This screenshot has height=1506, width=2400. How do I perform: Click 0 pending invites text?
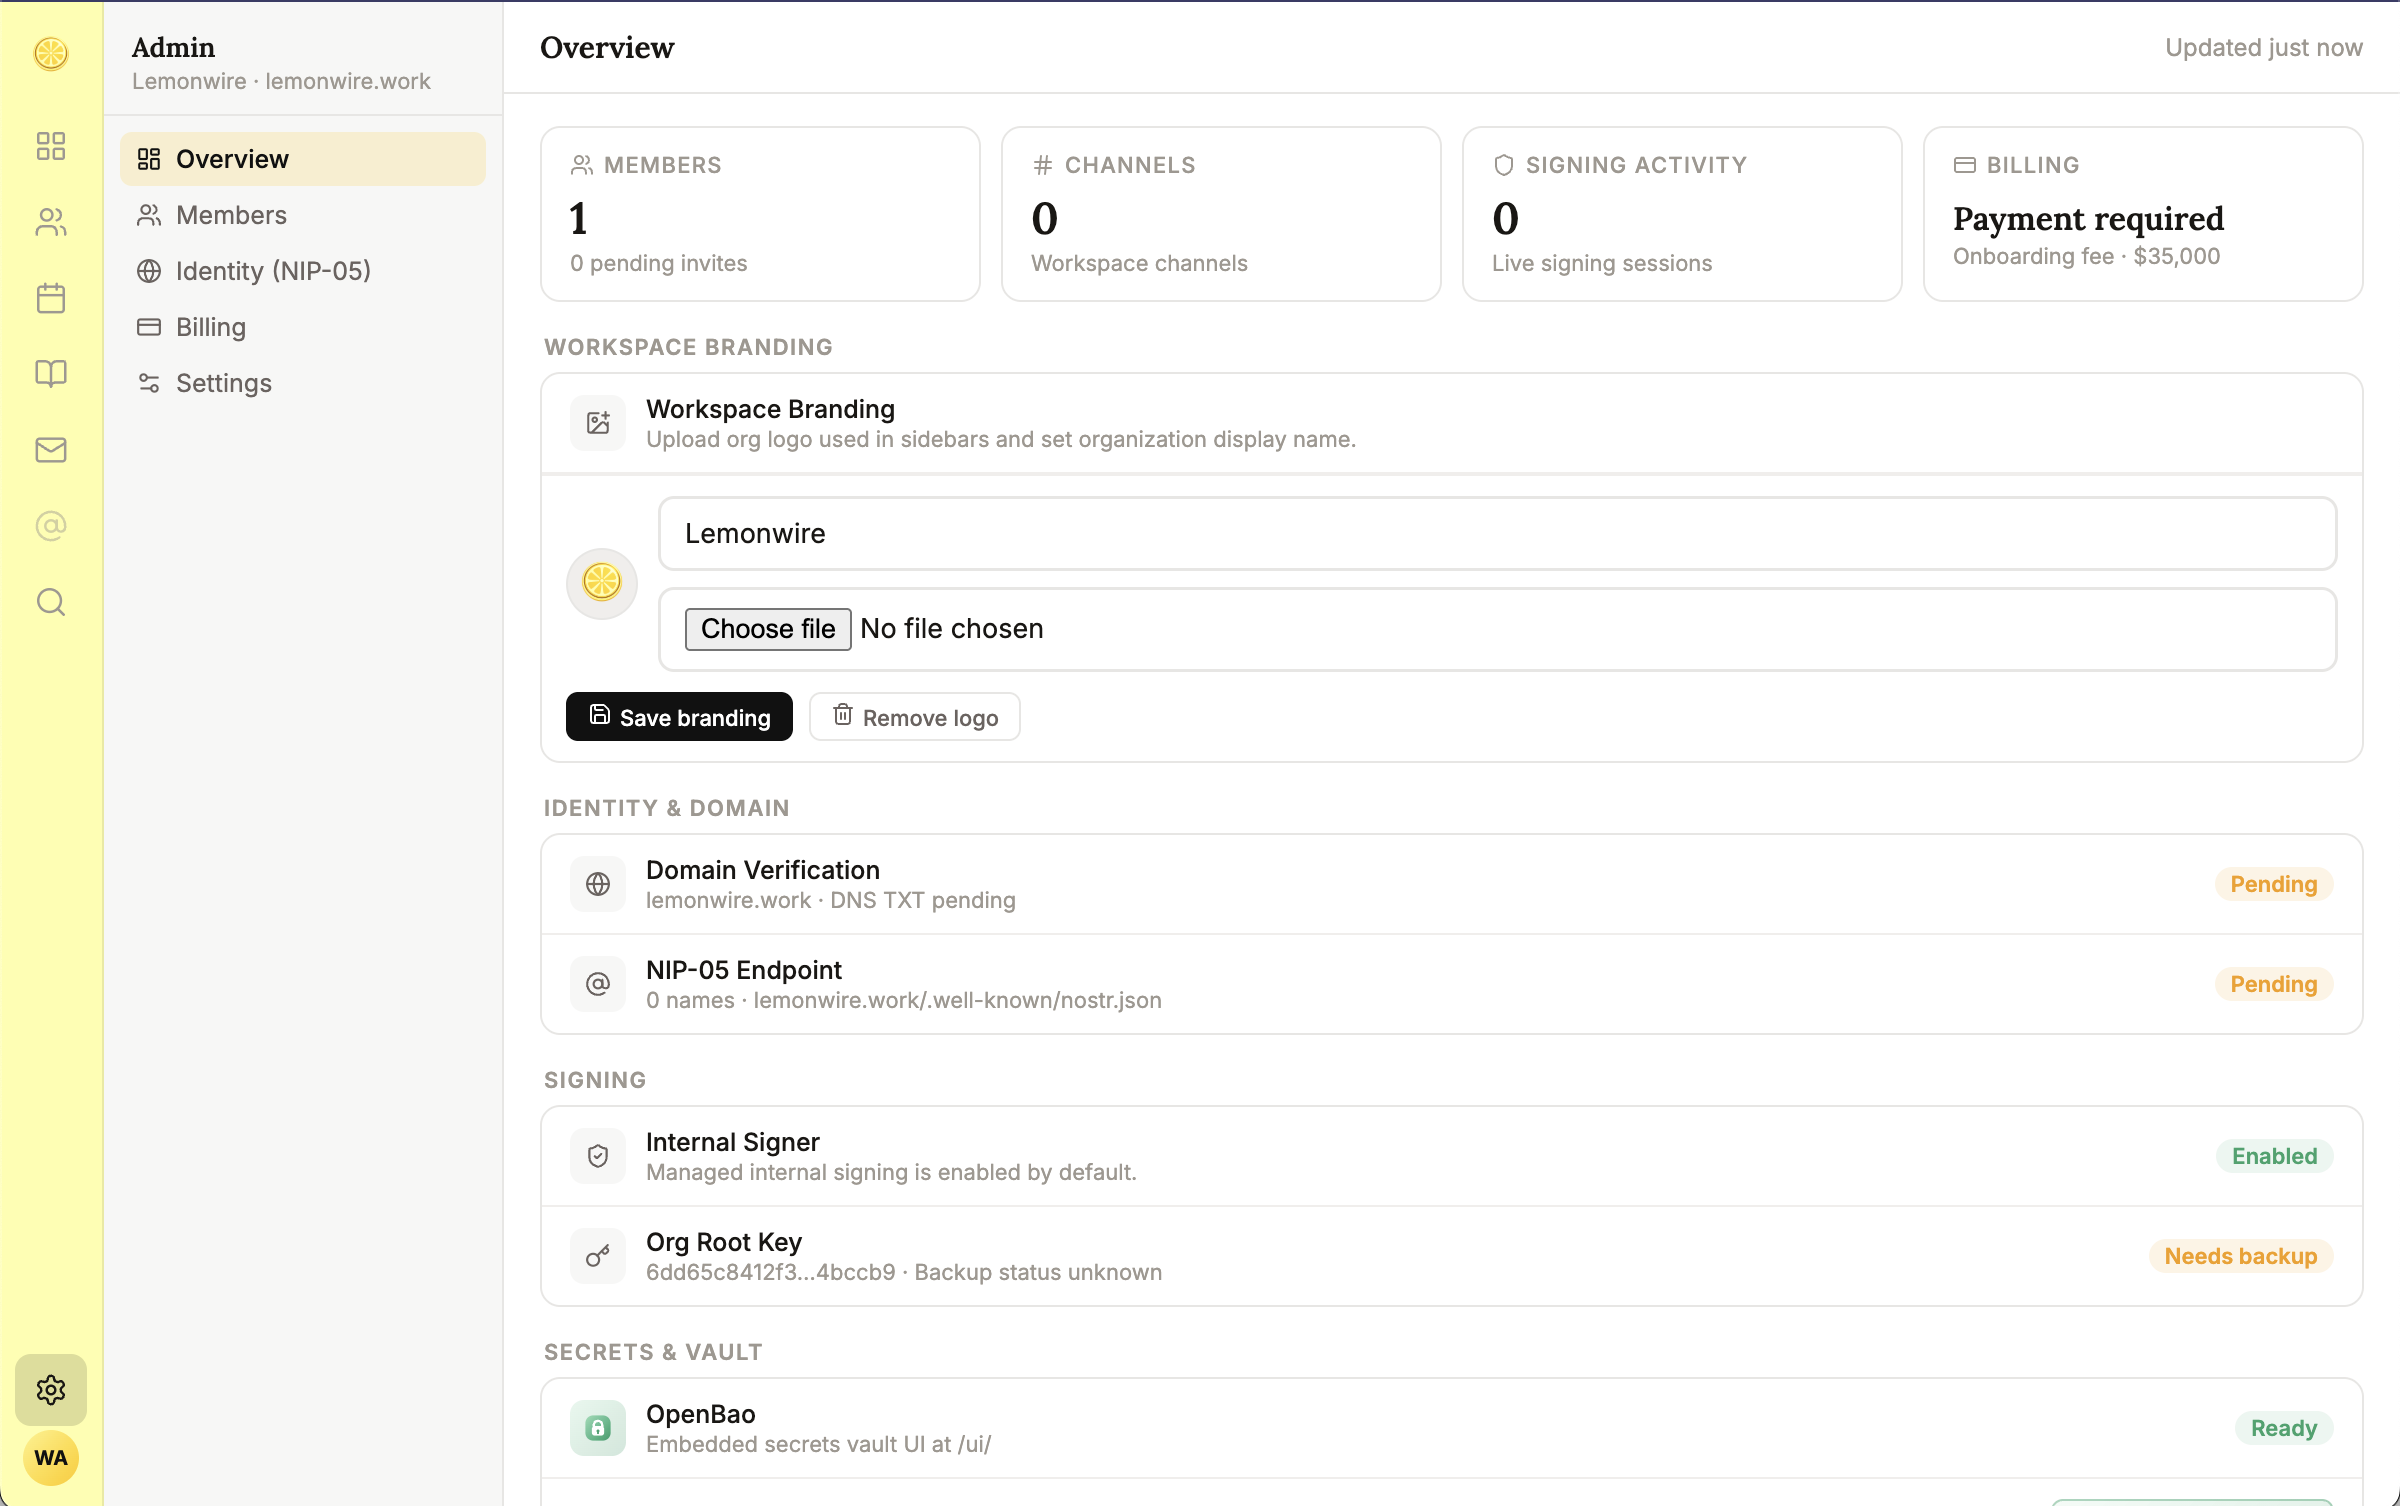coord(659,263)
